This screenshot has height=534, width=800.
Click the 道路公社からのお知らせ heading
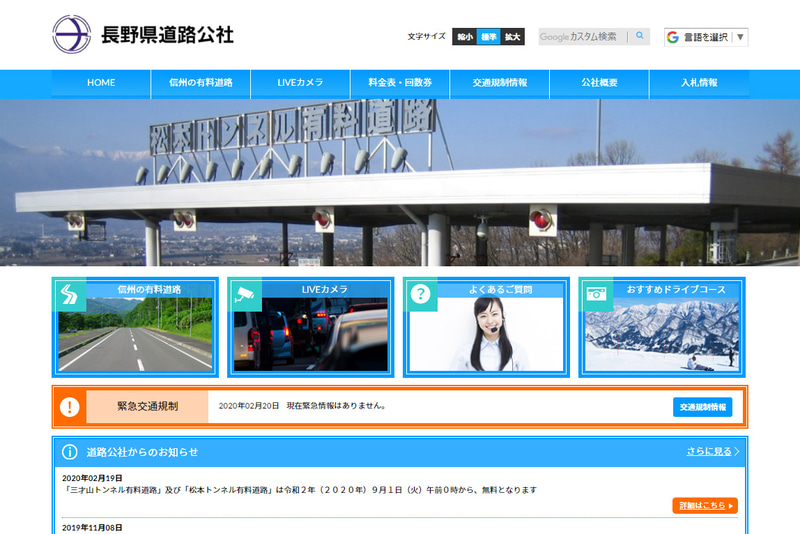point(142,452)
